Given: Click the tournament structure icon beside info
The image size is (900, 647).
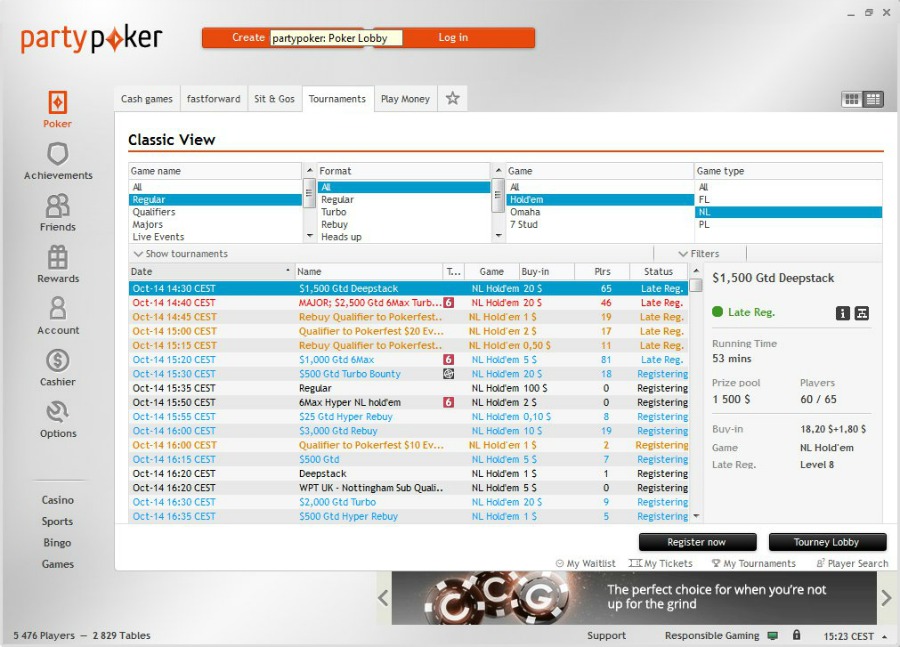Looking at the screenshot, I should [x=862, y=313].
